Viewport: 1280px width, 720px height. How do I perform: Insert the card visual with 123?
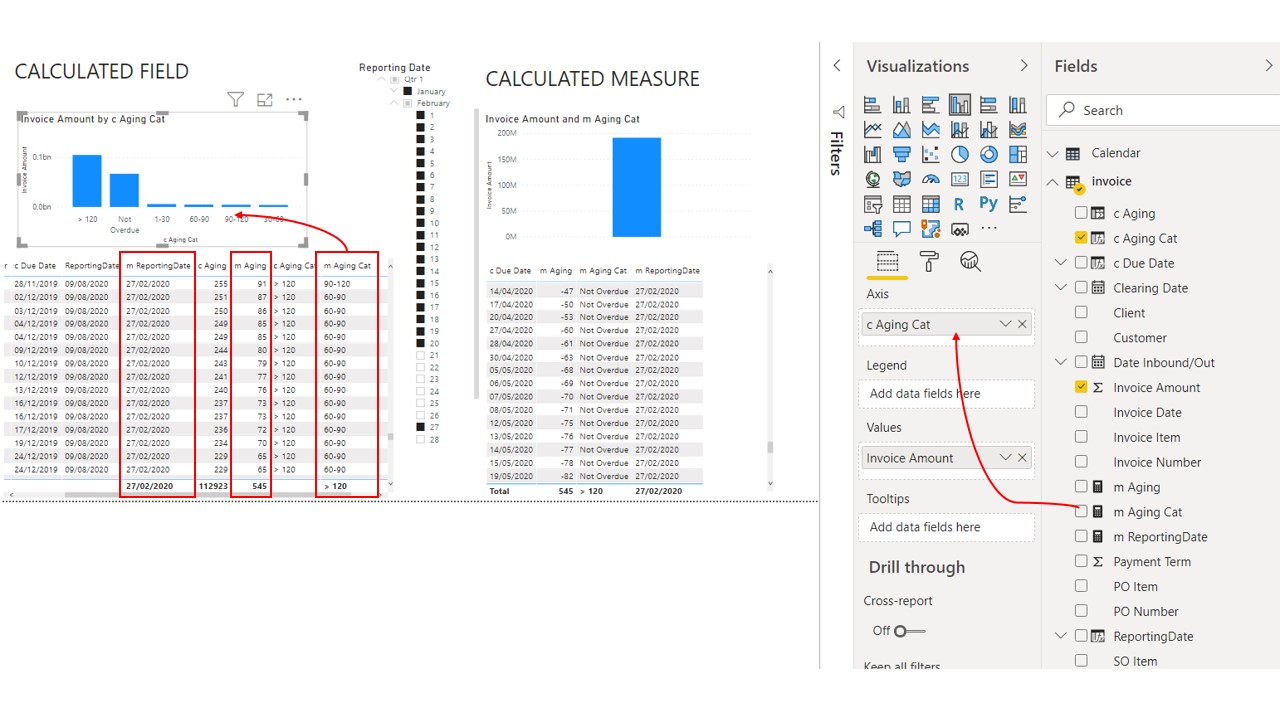click(960, 179)
